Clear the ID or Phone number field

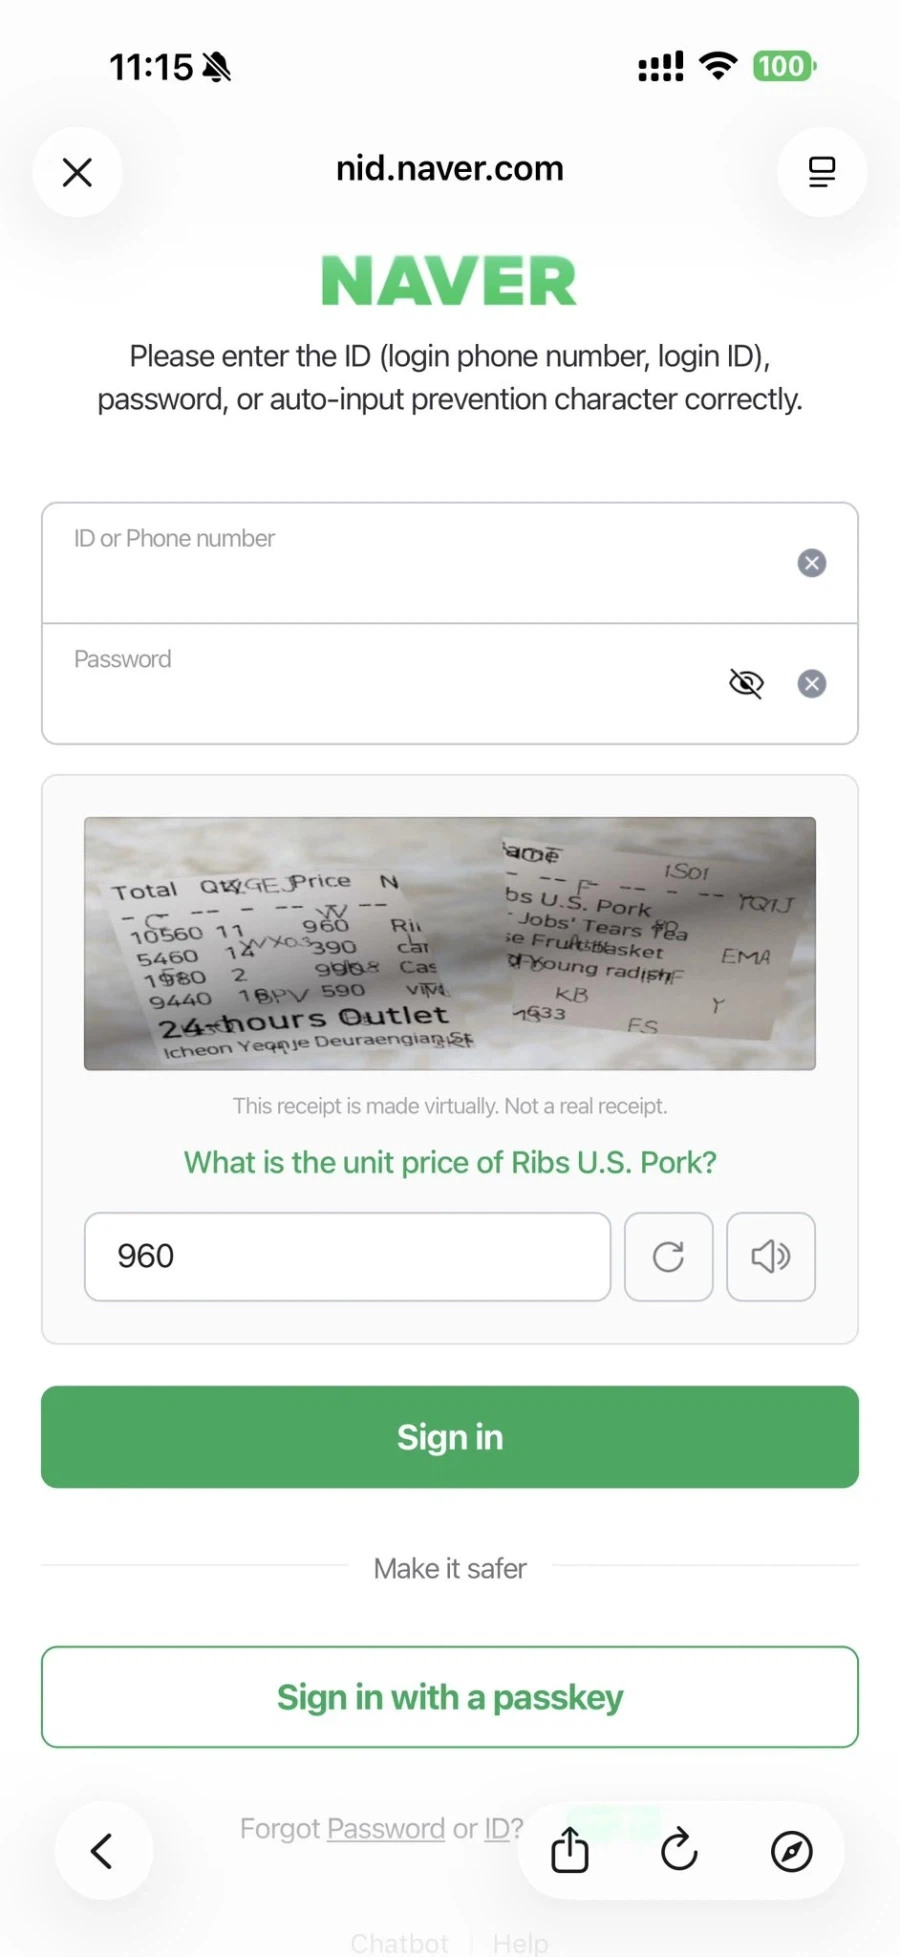(811, 563)
